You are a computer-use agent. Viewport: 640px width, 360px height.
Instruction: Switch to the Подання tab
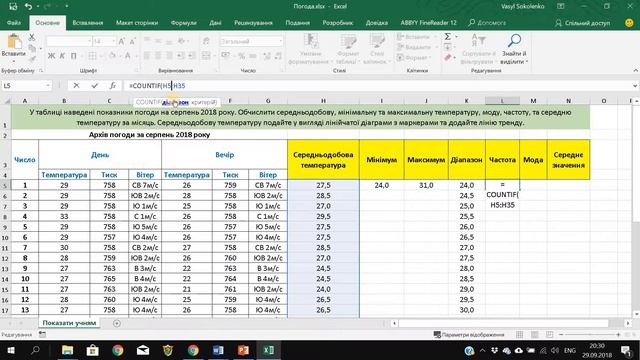pyautogui.click(x=298, y=23)
